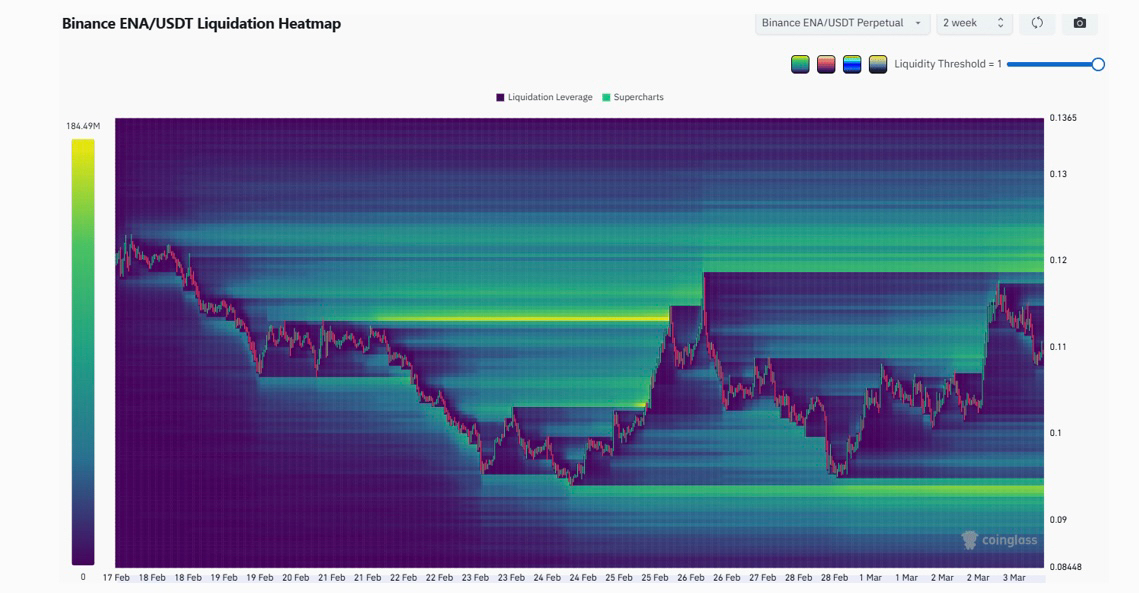The image size is (1139, 593).
Task: Click the 184.49M scale maximum label
Action: click(83, 126)
